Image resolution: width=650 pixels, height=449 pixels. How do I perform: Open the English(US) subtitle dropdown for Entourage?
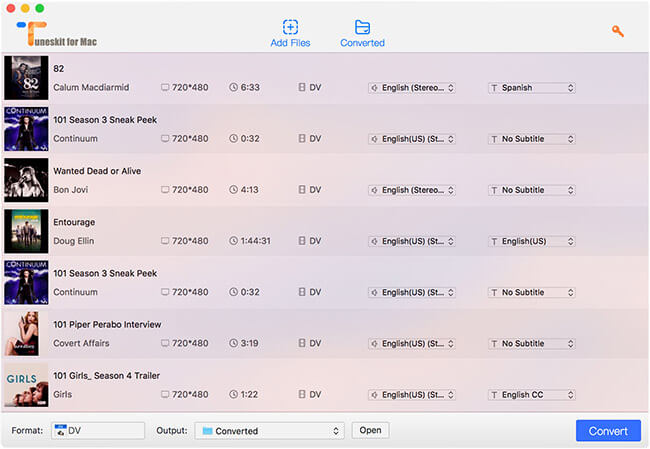[x=531, y=241]
